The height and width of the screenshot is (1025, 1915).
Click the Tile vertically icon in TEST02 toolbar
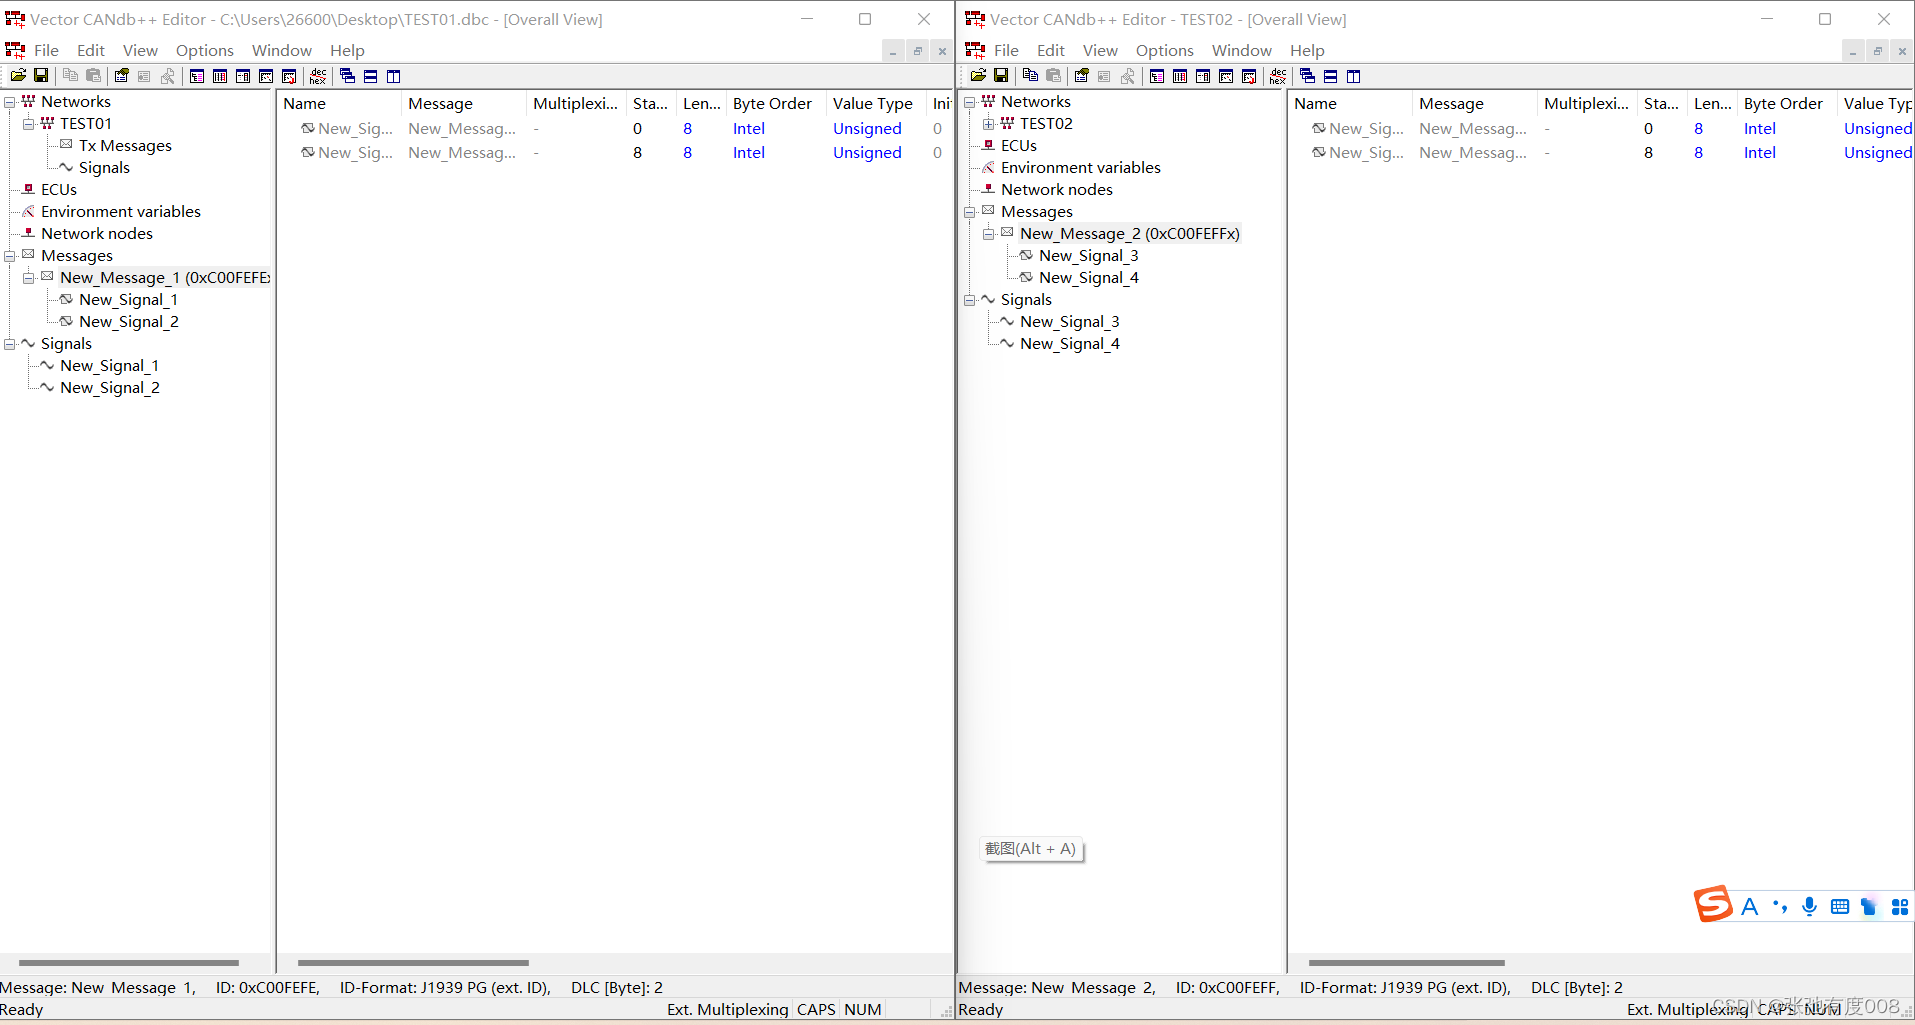tap(1353, 76)
